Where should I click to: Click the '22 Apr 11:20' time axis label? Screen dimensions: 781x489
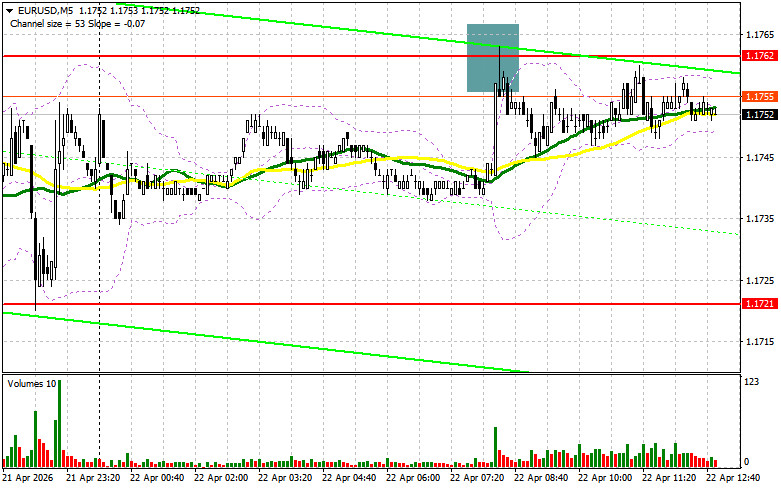click(669, 478)
